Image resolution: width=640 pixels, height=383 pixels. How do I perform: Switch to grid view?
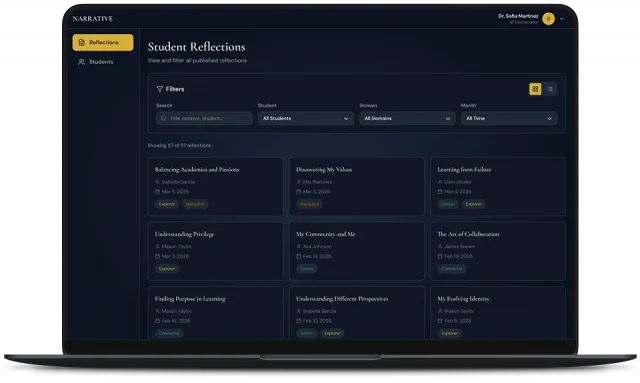pyautogui.click(x=535, y=89)
